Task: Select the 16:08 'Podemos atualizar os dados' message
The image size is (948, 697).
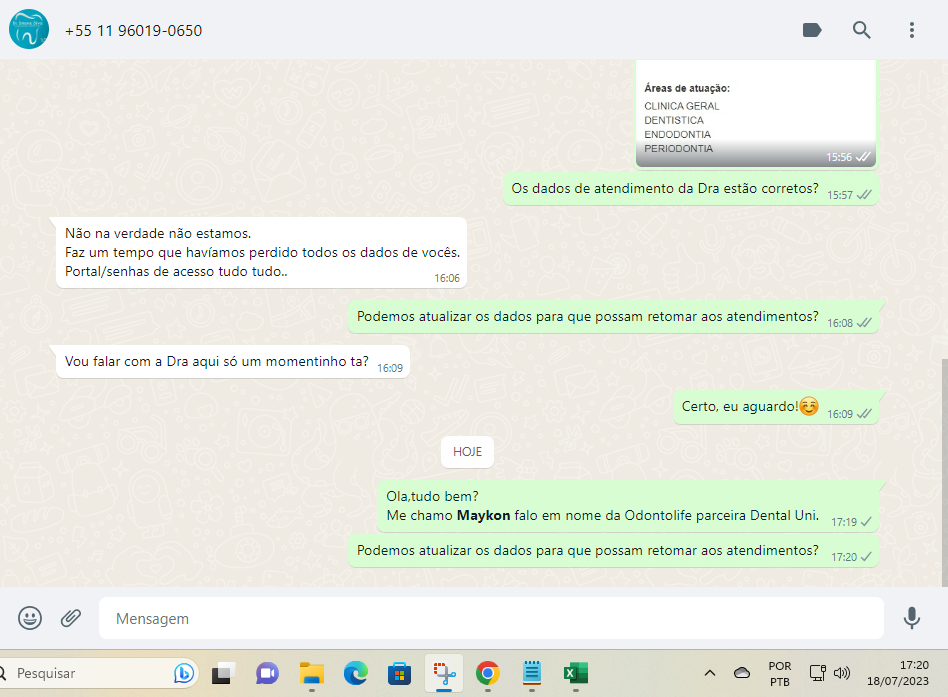Action: 613,317
